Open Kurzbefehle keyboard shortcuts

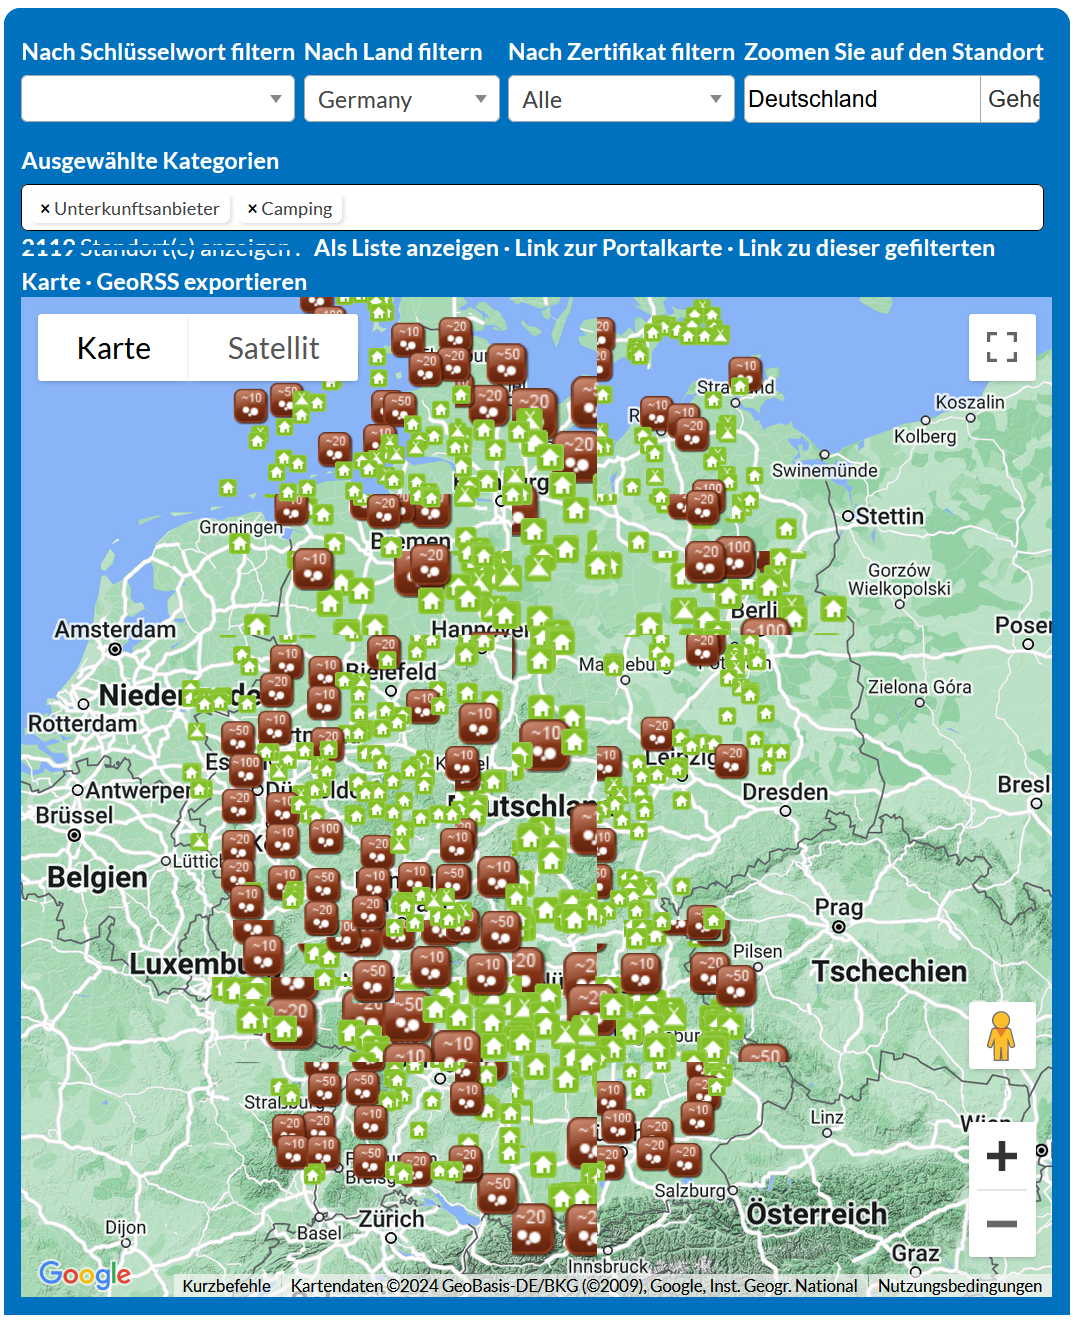pos(226,1286)
